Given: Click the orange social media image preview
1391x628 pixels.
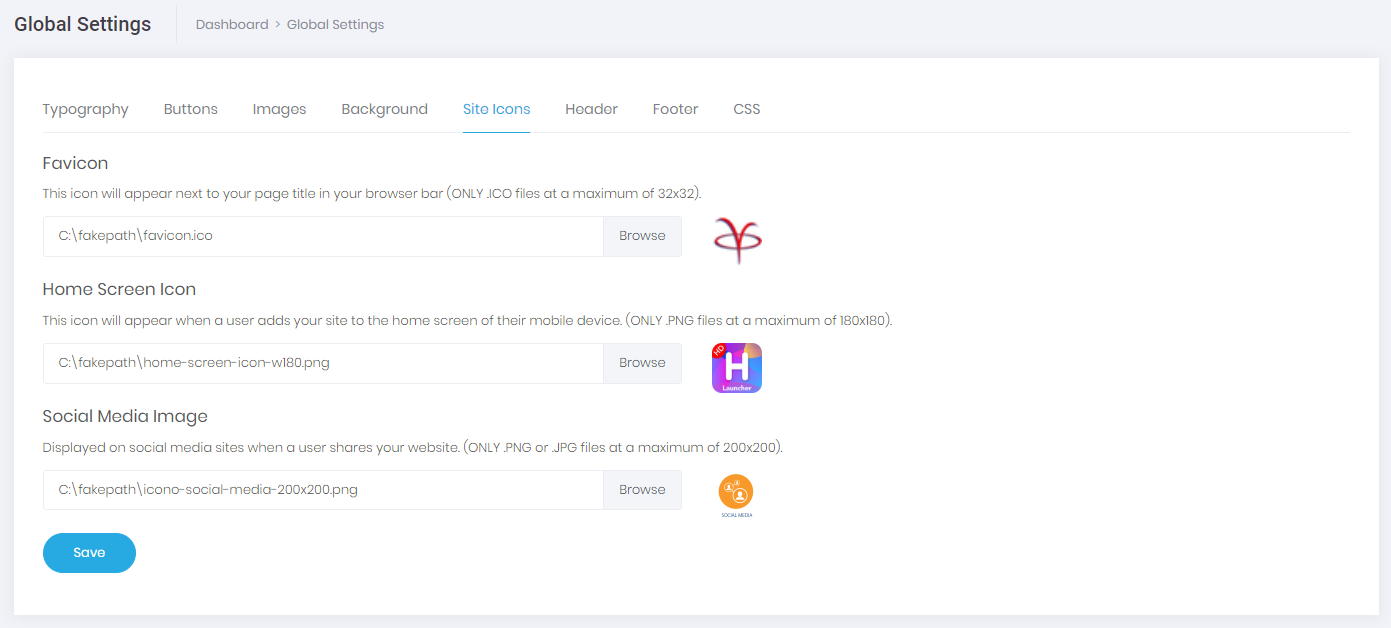Looking at the screenshot, I should tap(736, 496).
